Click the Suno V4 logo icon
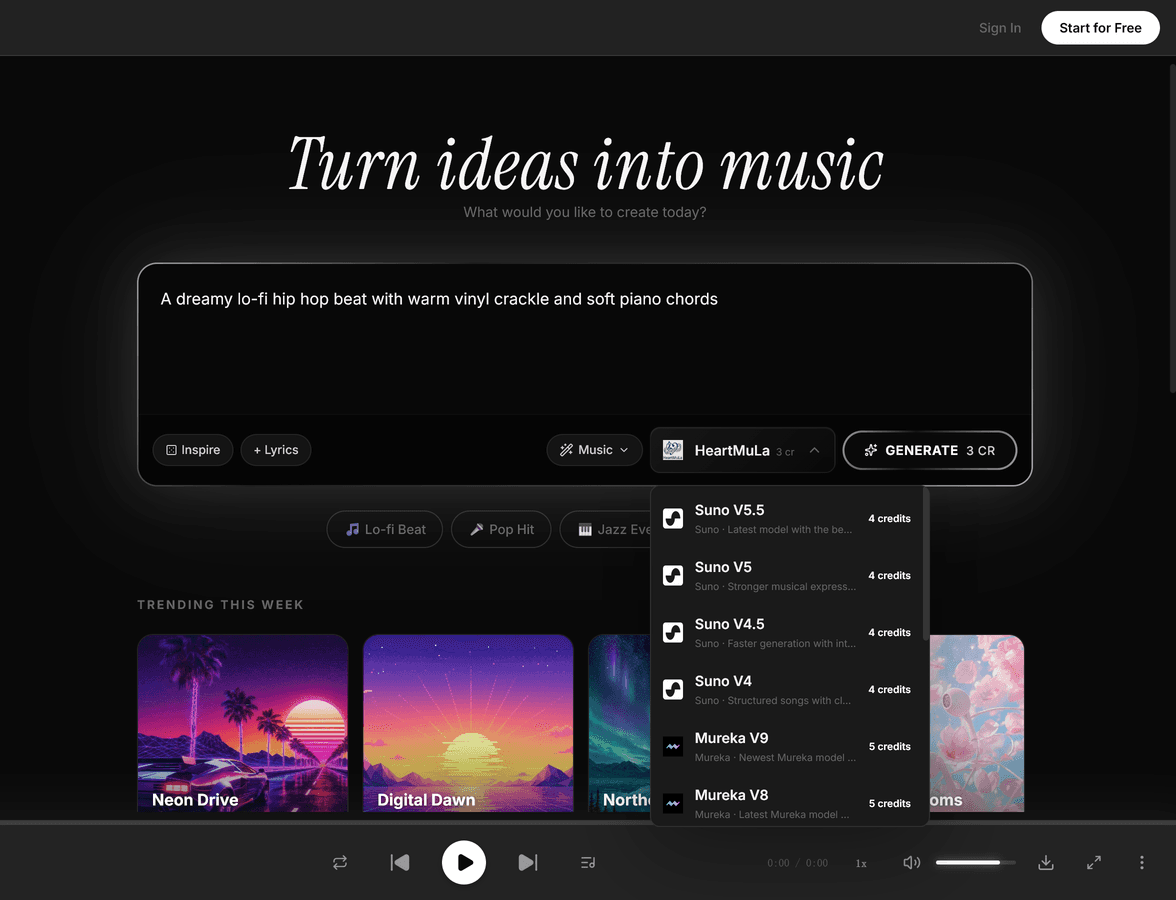This screenshot has height=900, width=1176. [x=673, y=689]
